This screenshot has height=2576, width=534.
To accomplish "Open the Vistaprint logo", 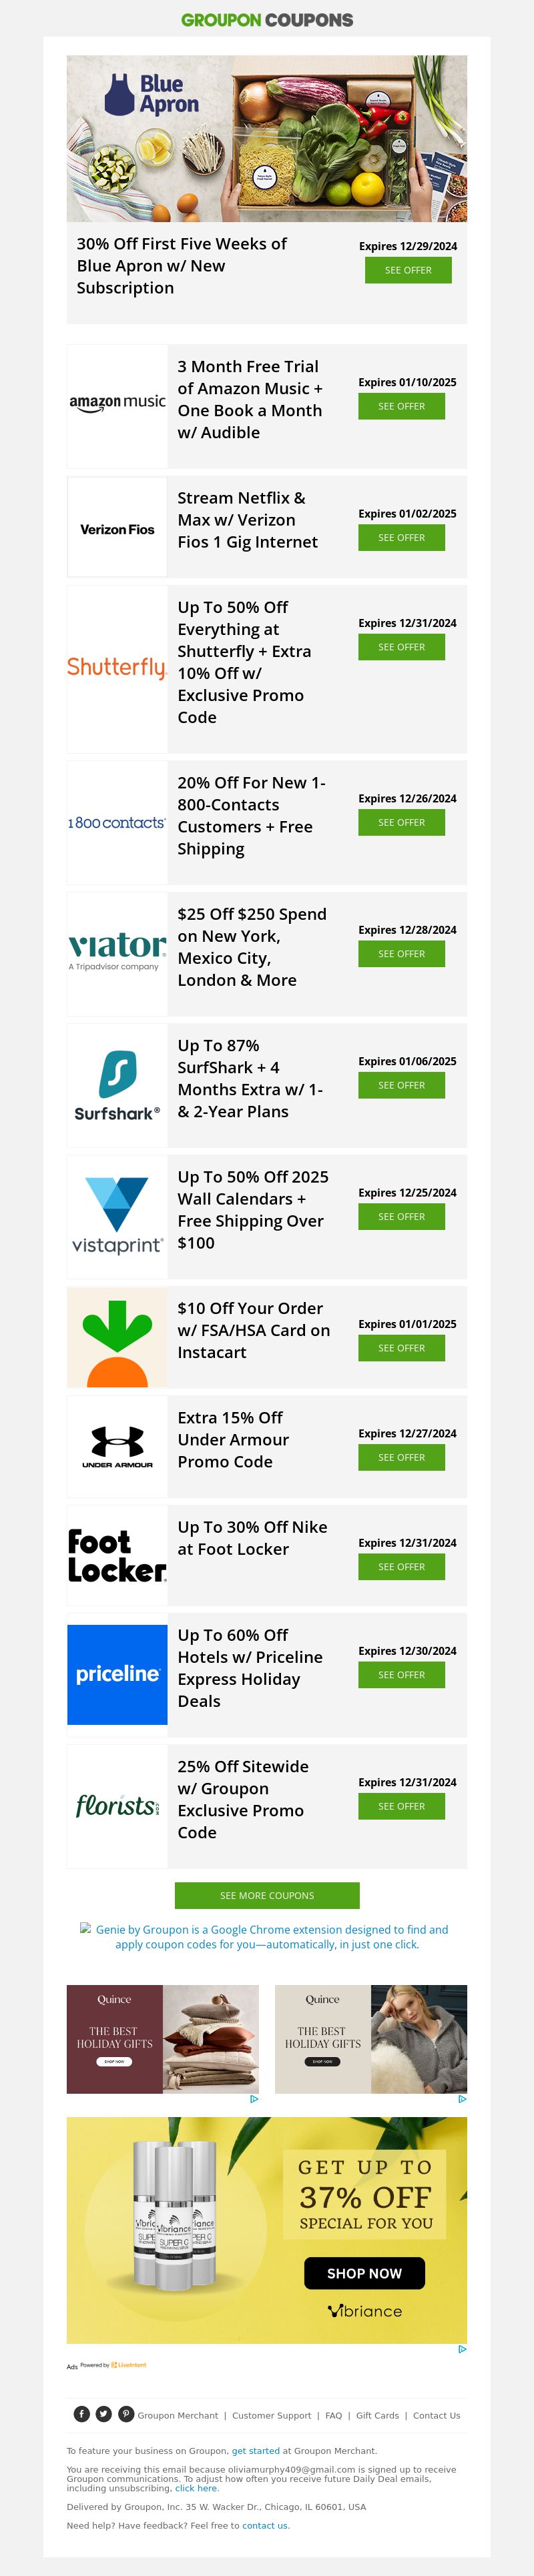I will pyautogui.click(x=117, y=1217).
